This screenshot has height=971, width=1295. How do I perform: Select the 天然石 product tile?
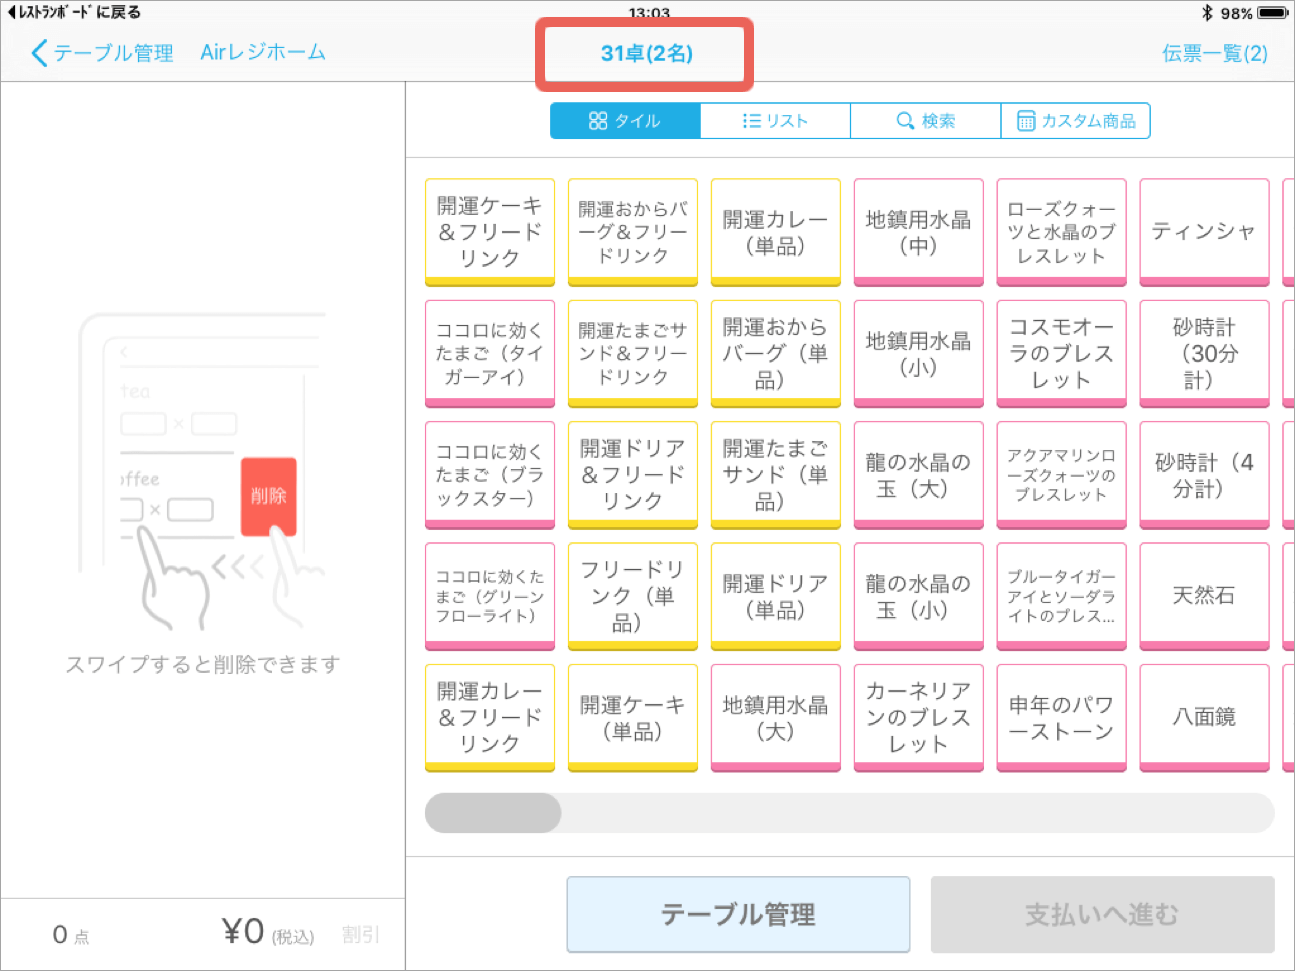[x=1204, y=596]
